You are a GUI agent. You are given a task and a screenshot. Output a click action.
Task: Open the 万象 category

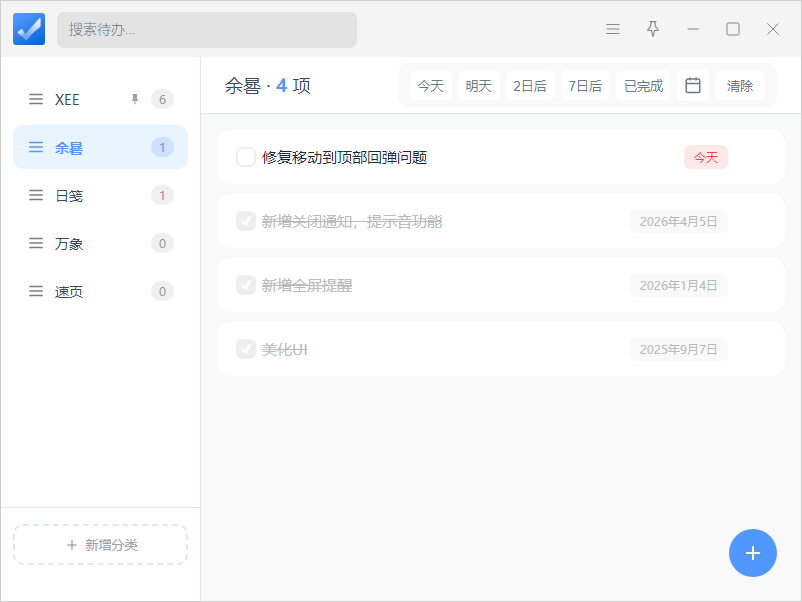point(100,243)
